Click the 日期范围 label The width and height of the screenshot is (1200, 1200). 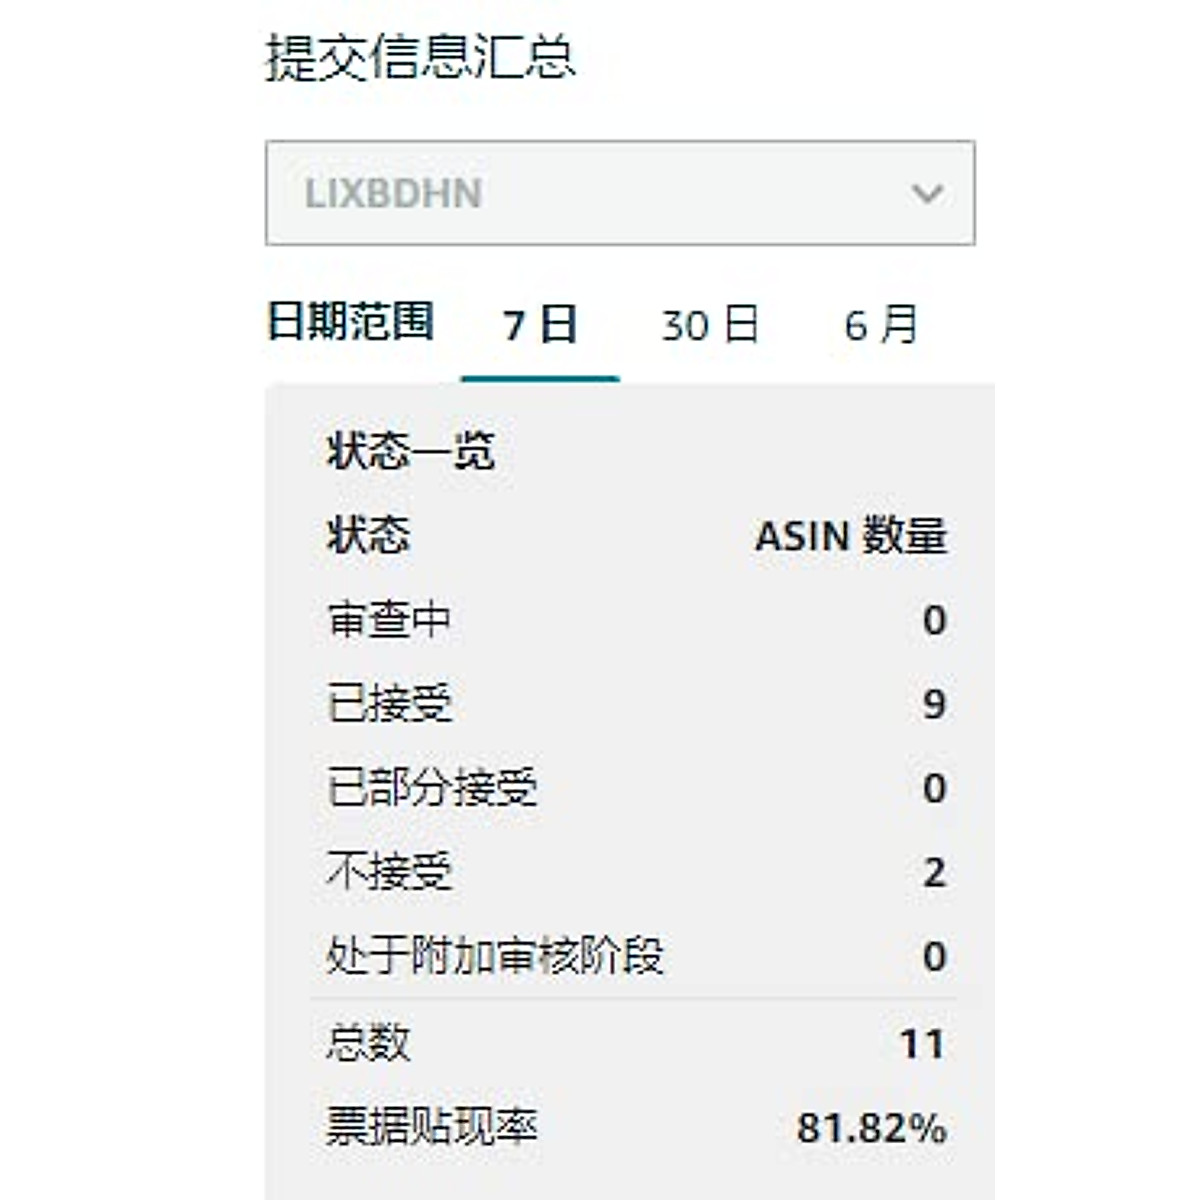[350, 322]
